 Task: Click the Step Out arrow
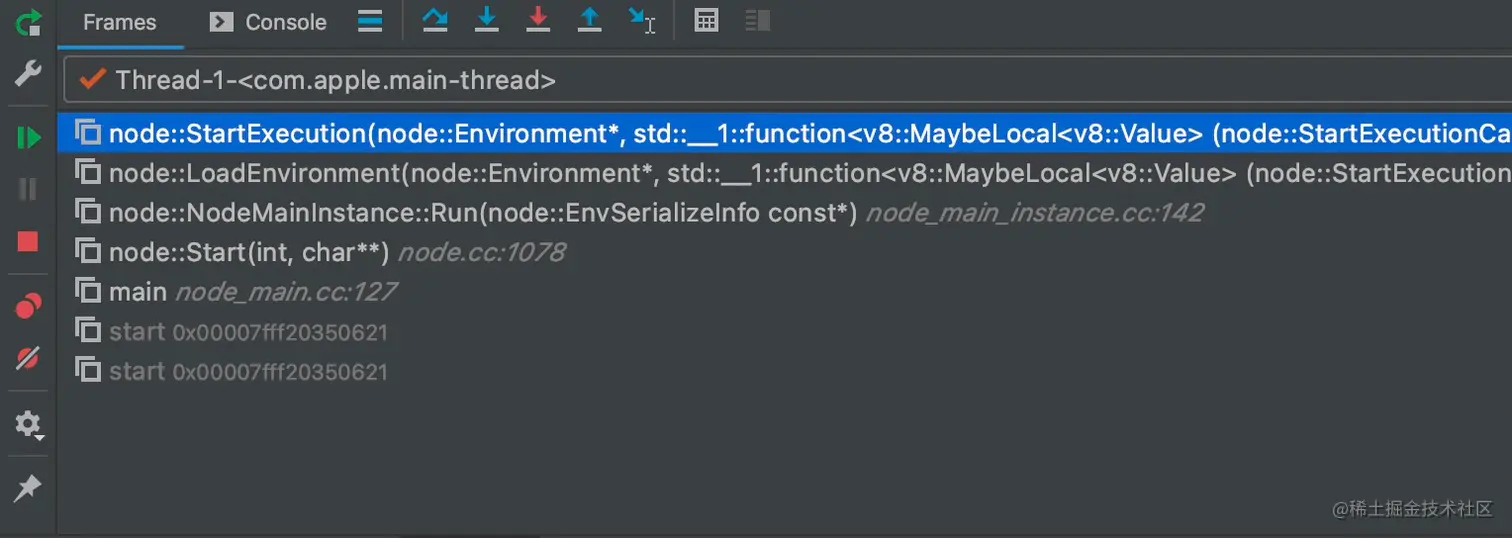tap(590, 21)
